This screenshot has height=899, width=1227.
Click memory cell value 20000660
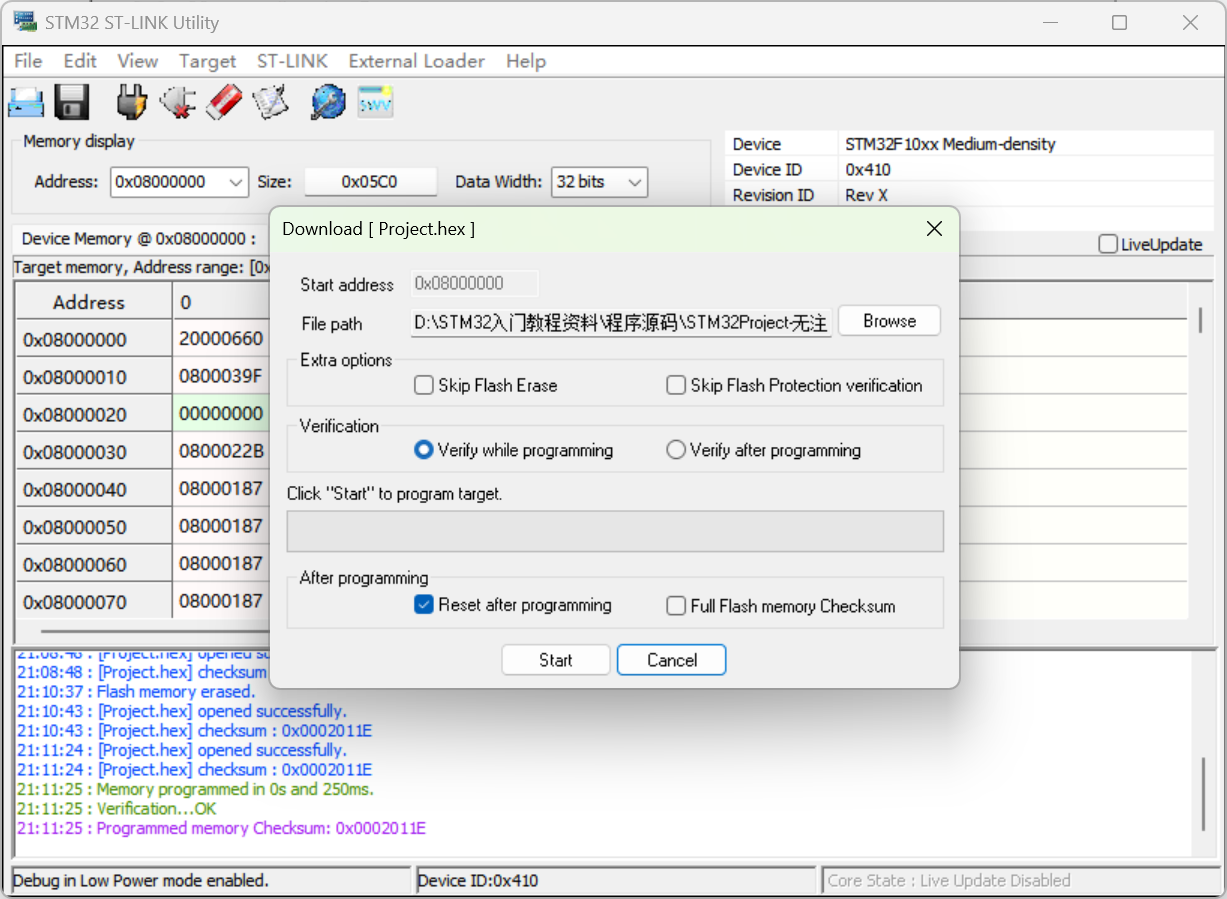[222, 339]
